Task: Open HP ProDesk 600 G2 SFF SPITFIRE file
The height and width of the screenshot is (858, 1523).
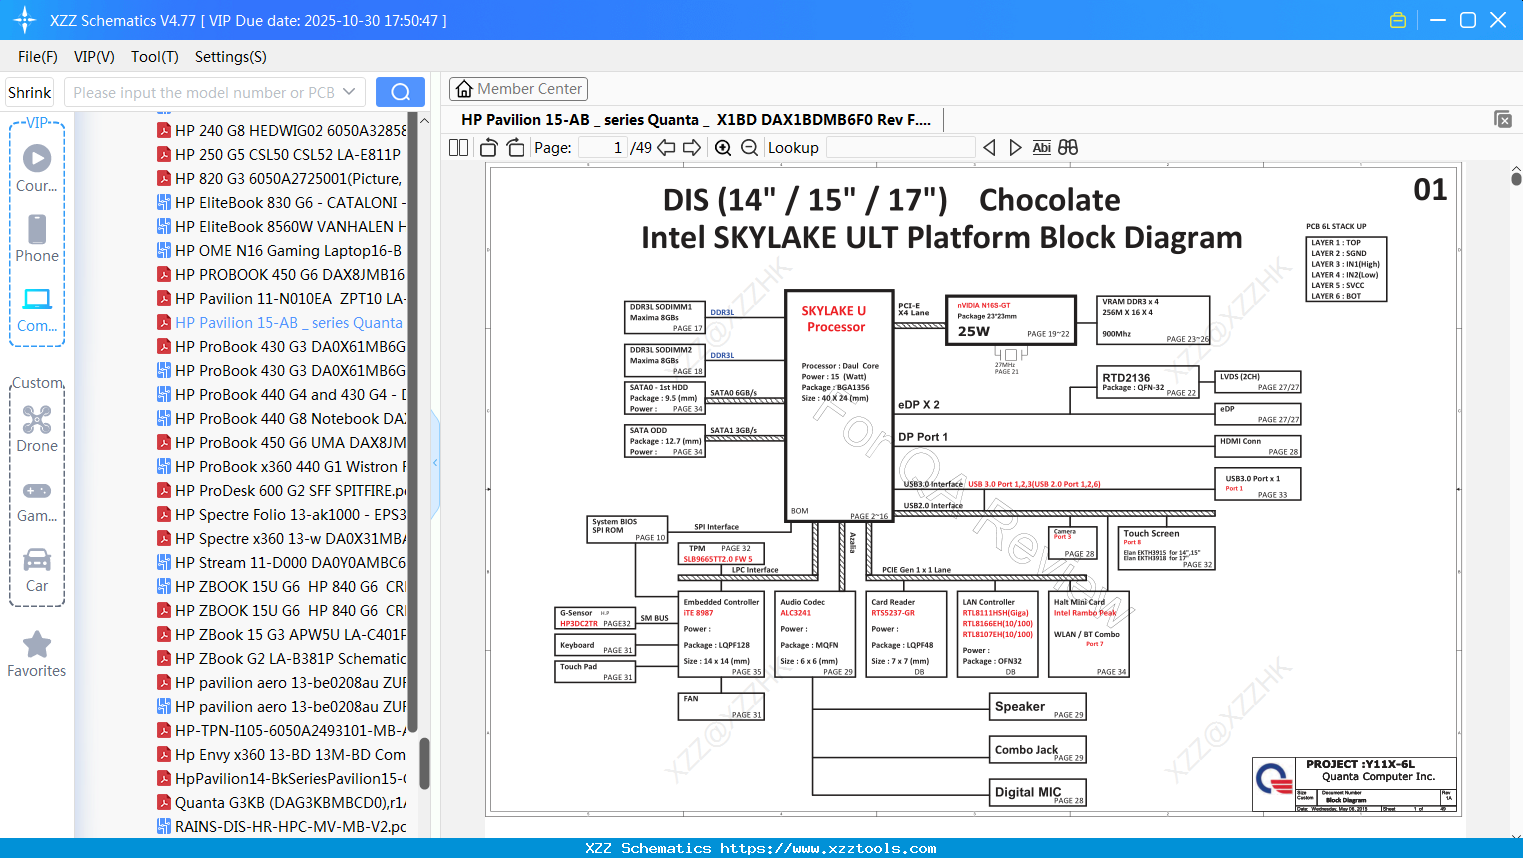Action: (281, 490)
